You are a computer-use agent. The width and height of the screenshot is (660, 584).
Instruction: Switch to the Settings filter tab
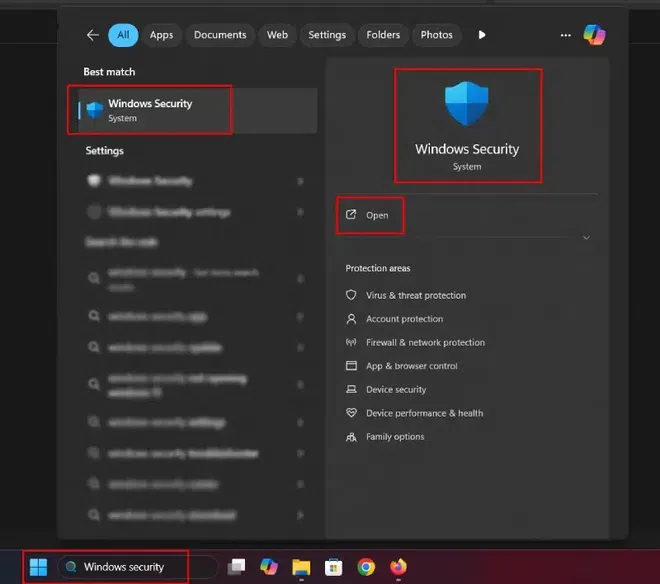pos(327,35)
